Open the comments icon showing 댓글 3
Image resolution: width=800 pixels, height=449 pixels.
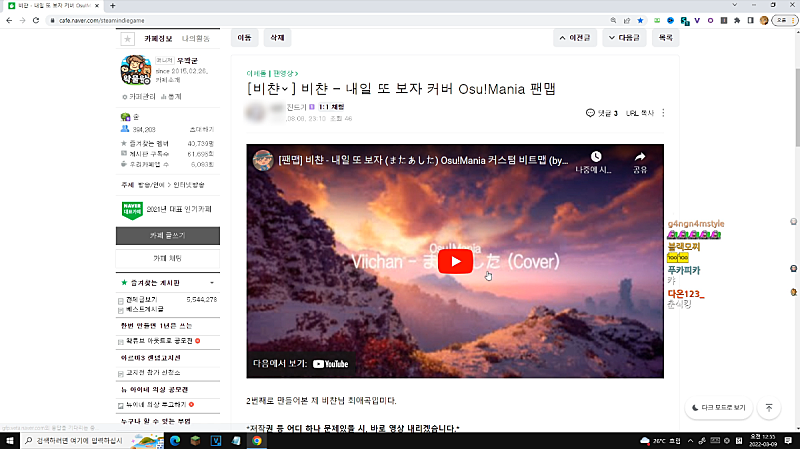pyautogui.click(x=590, y=113)
